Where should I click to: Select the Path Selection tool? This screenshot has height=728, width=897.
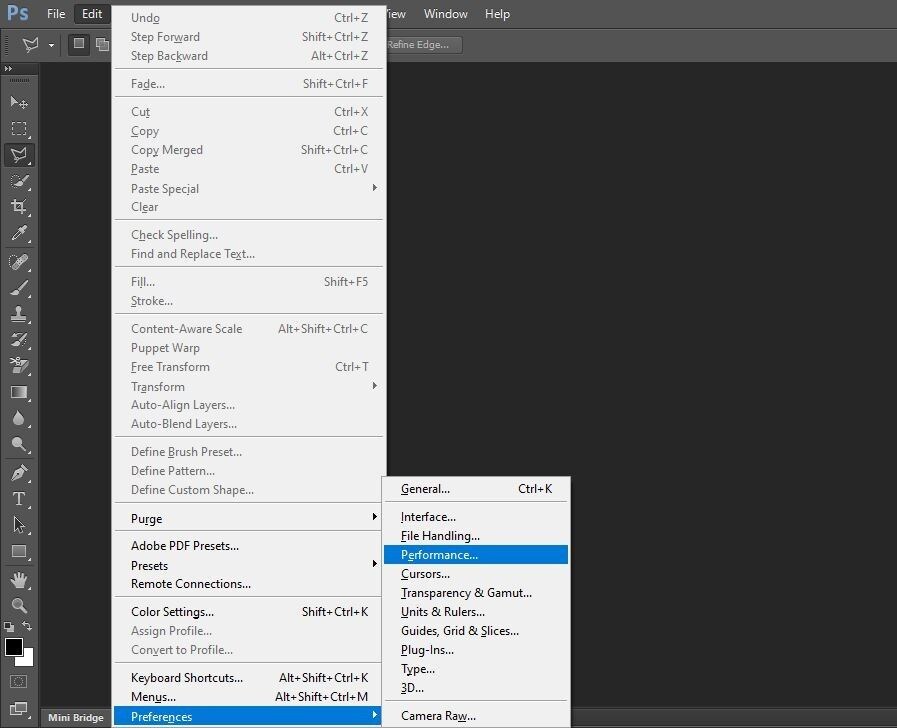pyautogui.click(x=19, y=525)
